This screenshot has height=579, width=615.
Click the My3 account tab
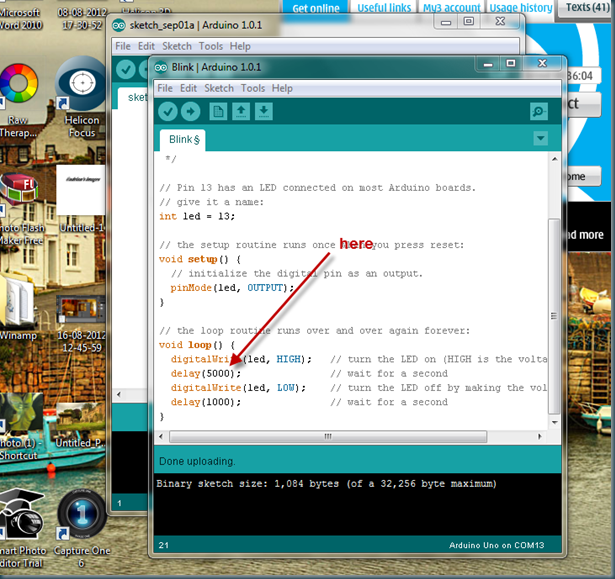(451, 8)
